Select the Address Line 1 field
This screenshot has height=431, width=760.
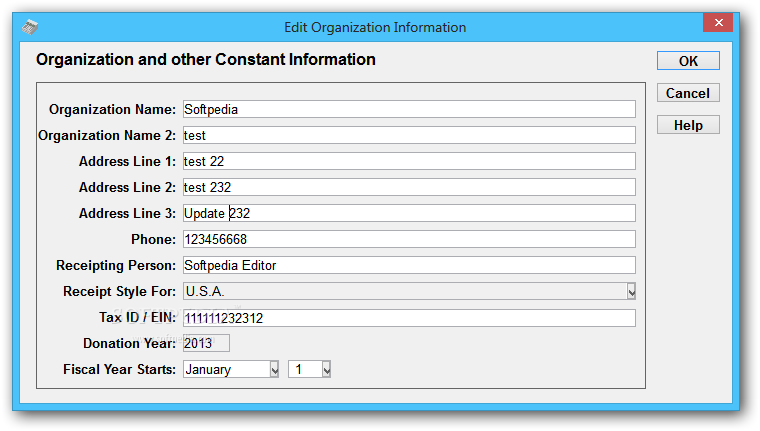[409, 161]
